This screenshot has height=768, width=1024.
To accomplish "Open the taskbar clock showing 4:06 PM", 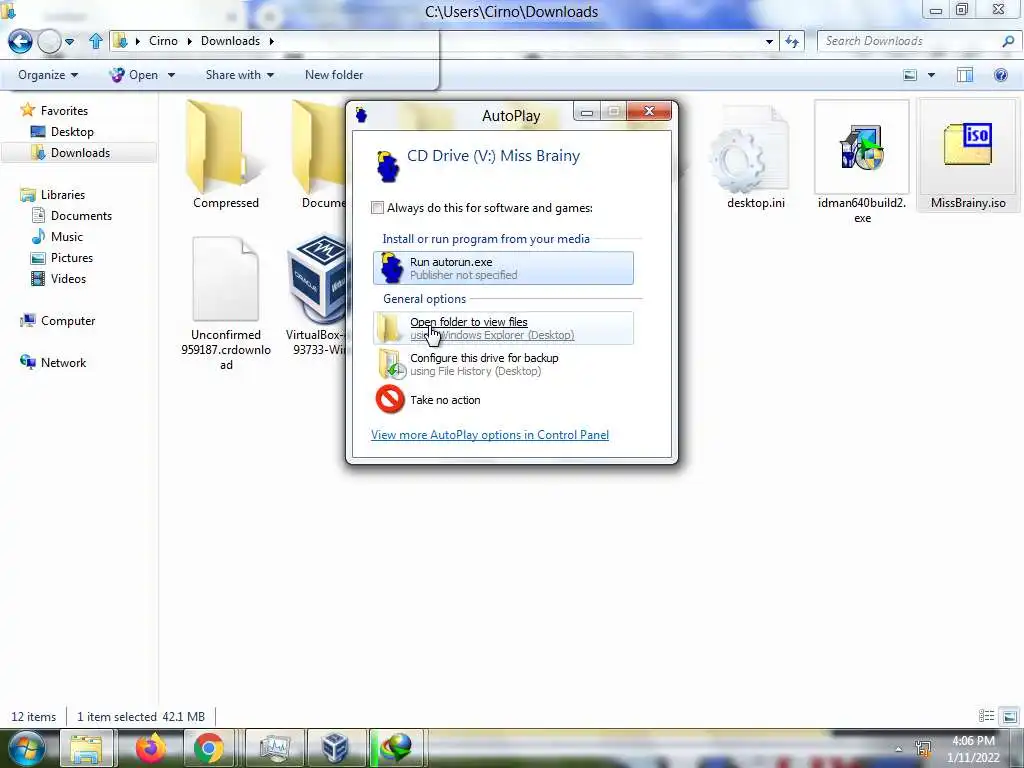I will (x=973, y=749).
